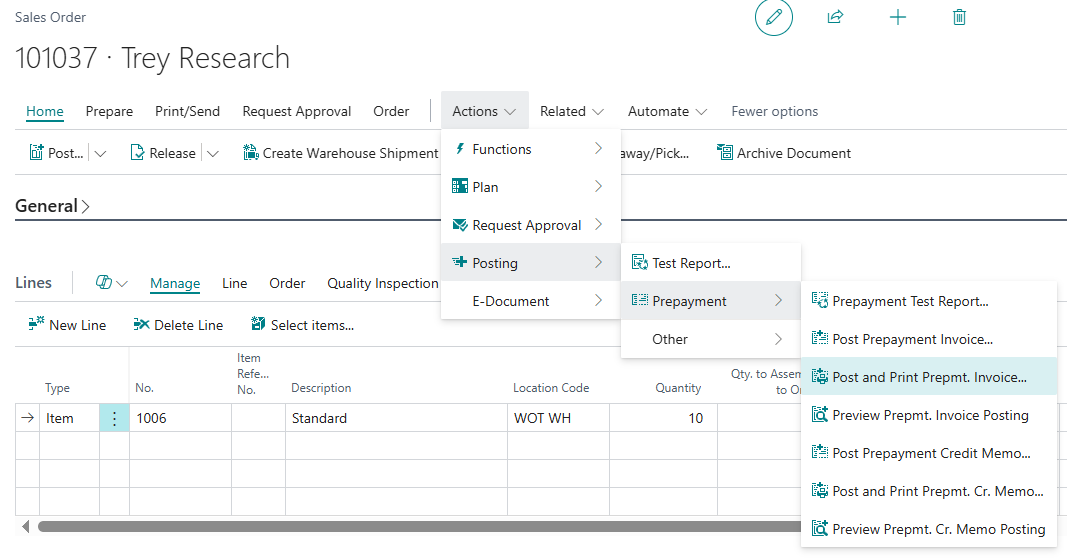Click the Description column header
1067x560 pixels.
321,388
